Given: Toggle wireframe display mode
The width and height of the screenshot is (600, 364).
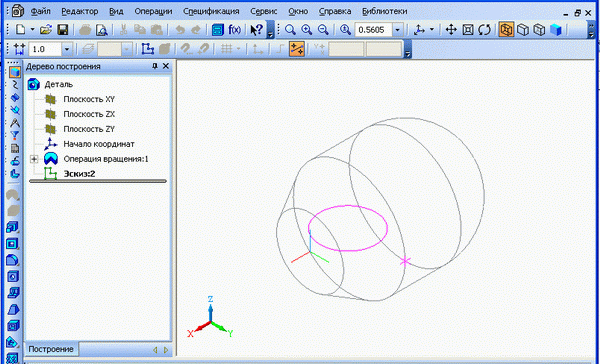Looking at the screenshot, I should [506, 30].
